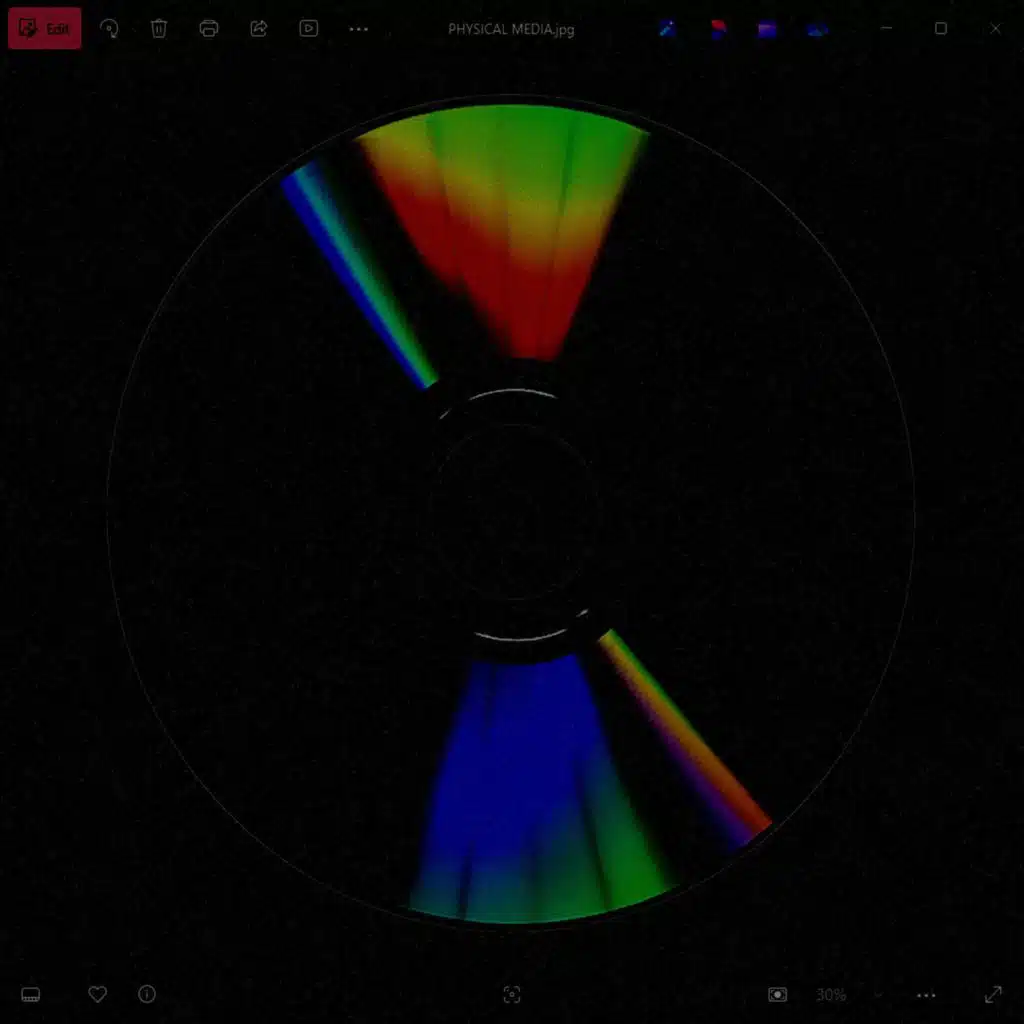Mark photo as favorite with heart icon
The width and height of the screenshot is (1024, 1024).
click(97, 994)
